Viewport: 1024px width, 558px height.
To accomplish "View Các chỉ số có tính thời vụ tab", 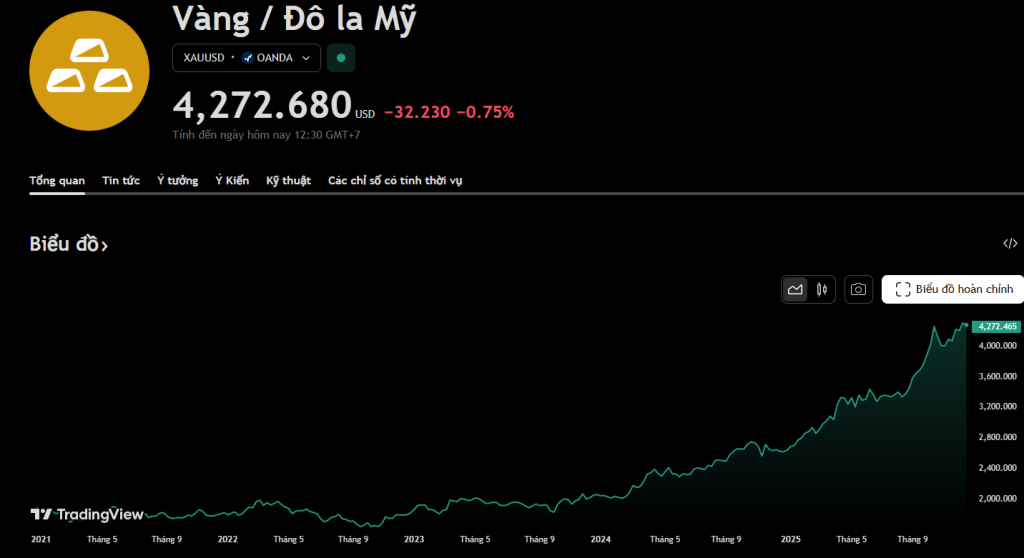I will pos(395,181).
